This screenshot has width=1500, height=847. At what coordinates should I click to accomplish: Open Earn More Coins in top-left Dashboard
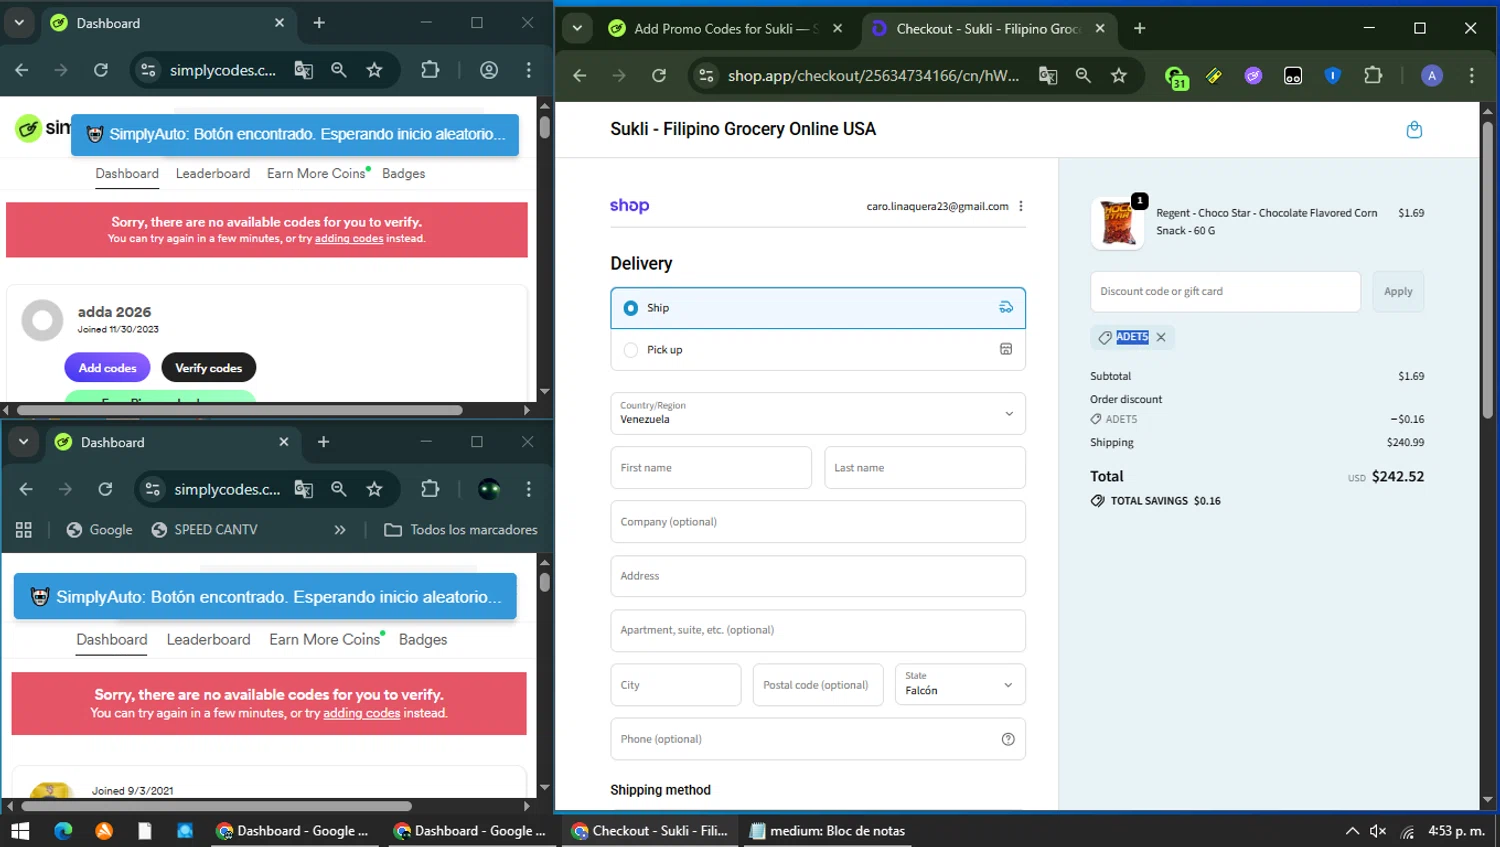[317, 173]
